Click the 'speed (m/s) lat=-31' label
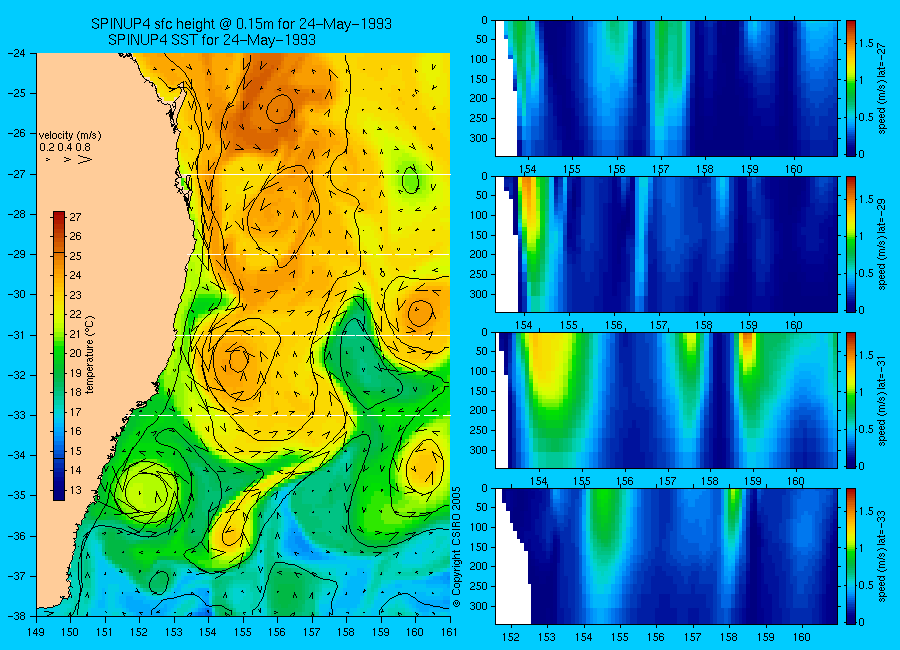 (x=882, y=400)
